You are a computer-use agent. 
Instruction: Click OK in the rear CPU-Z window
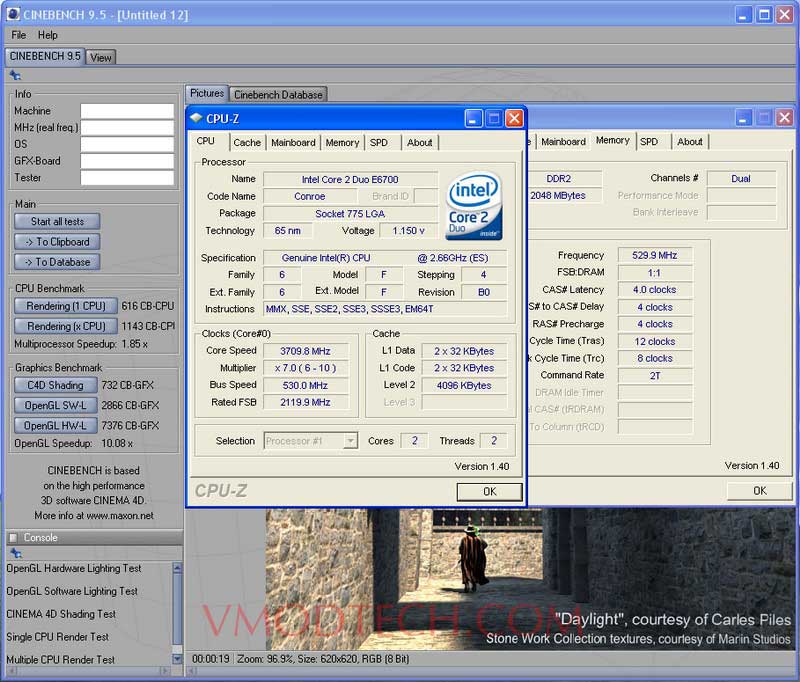760,491
